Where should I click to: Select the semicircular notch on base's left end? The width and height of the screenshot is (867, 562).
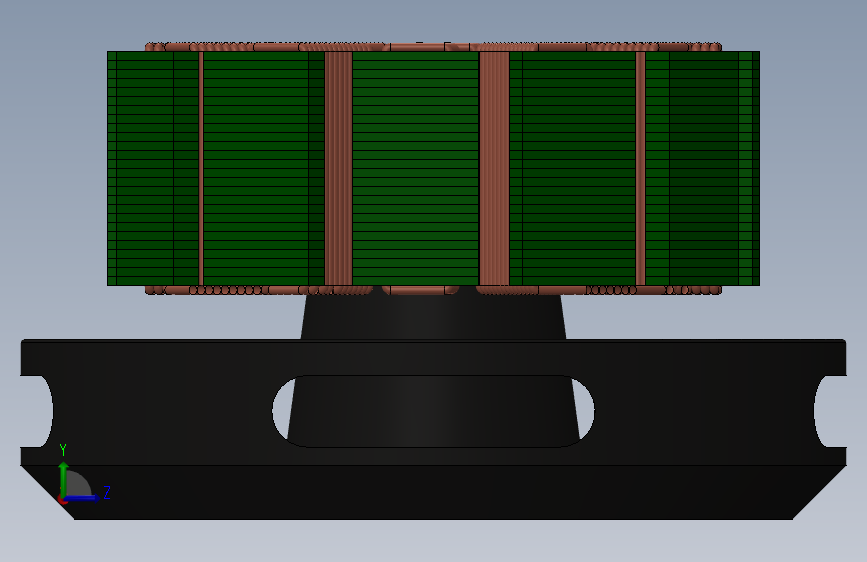point(38,411)
